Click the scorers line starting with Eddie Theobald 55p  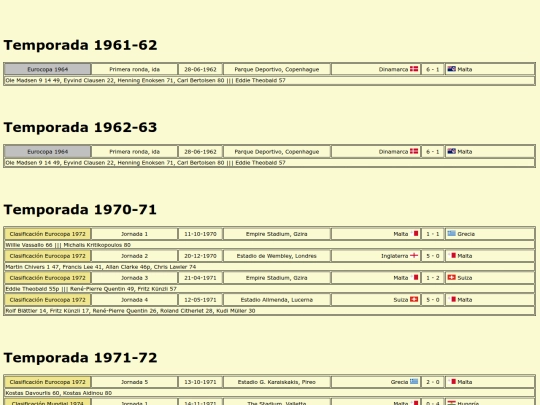[x=270, y=289]
